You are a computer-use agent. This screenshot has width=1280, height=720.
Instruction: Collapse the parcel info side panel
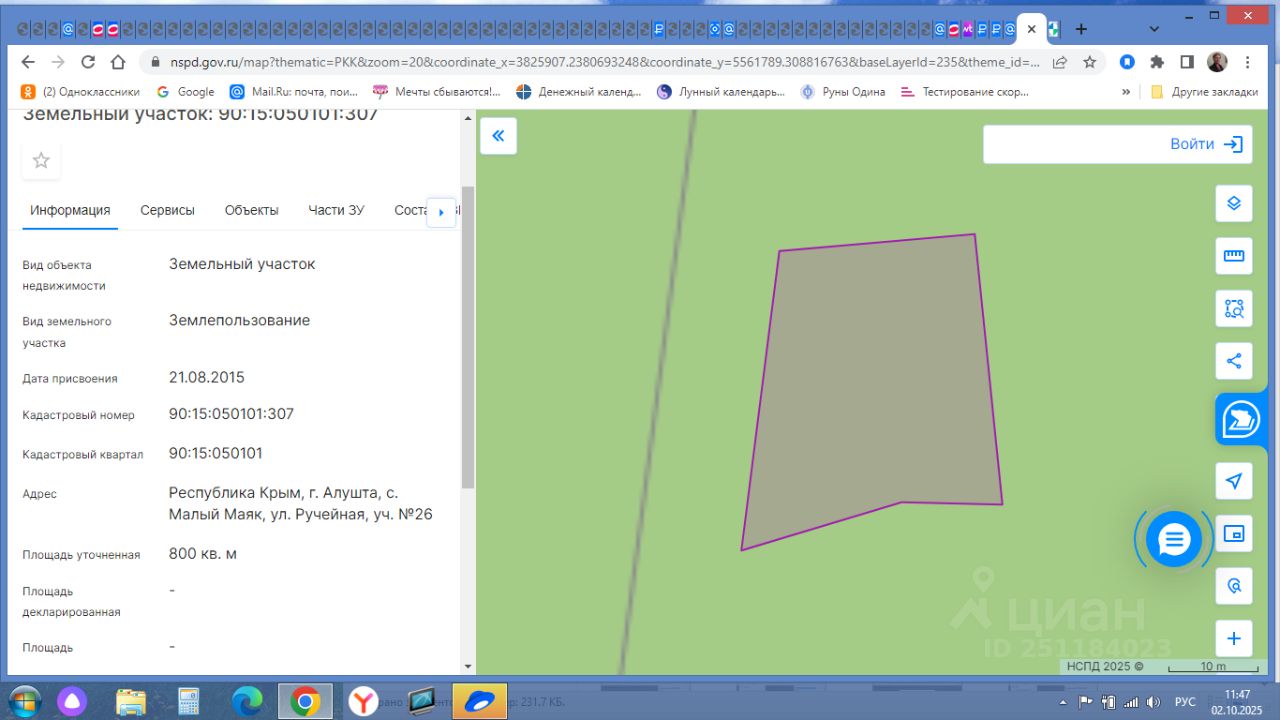(498, 136)
